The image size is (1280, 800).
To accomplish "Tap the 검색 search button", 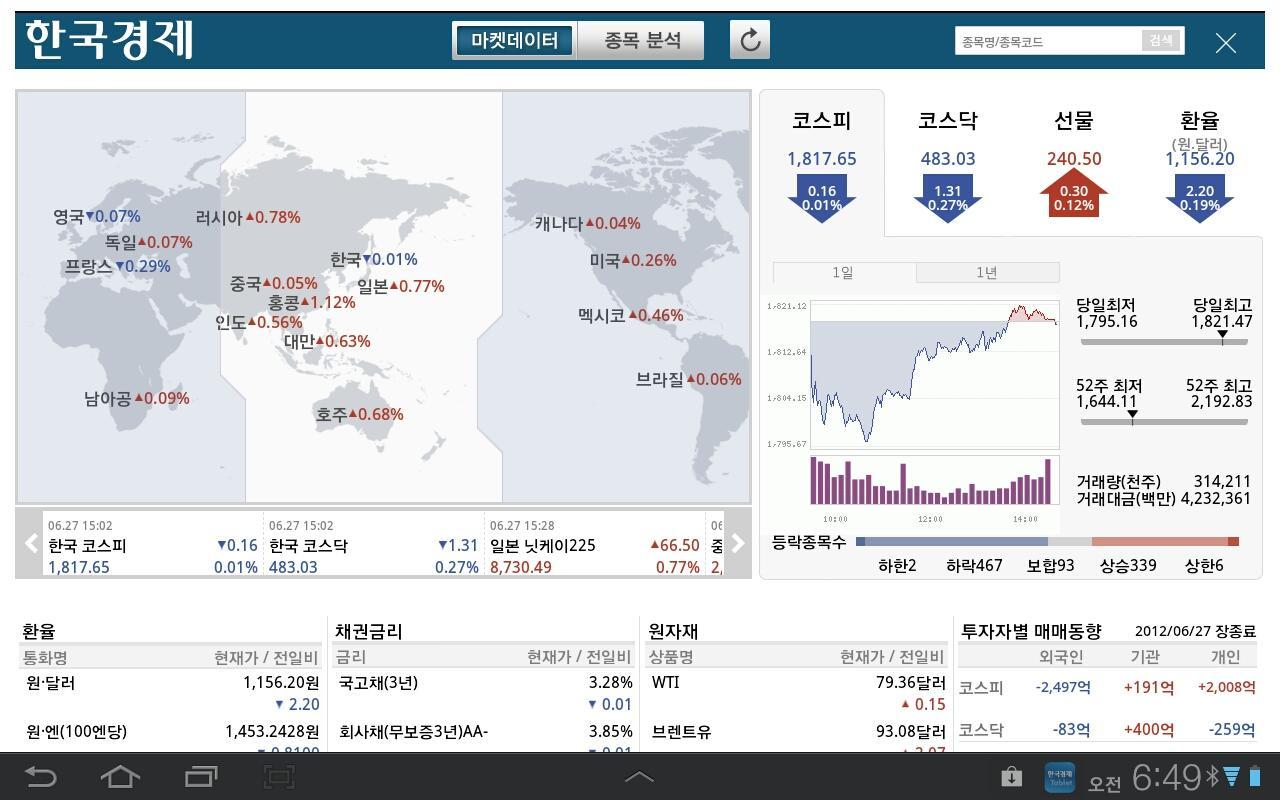I will [x=1160, y=40].
